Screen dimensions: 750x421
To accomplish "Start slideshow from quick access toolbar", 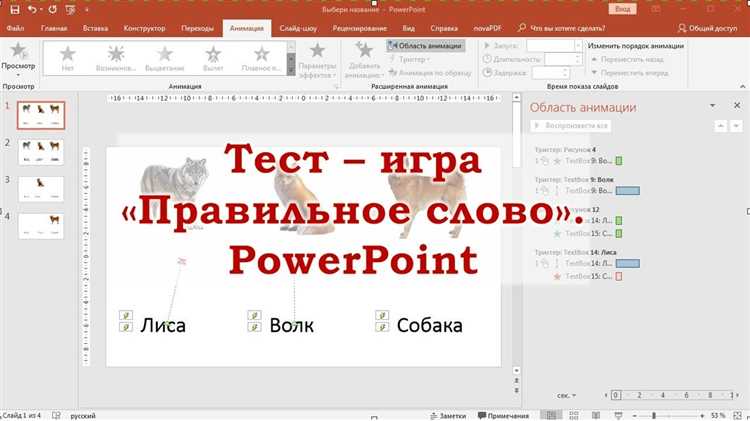I will (x=70, y=9).
